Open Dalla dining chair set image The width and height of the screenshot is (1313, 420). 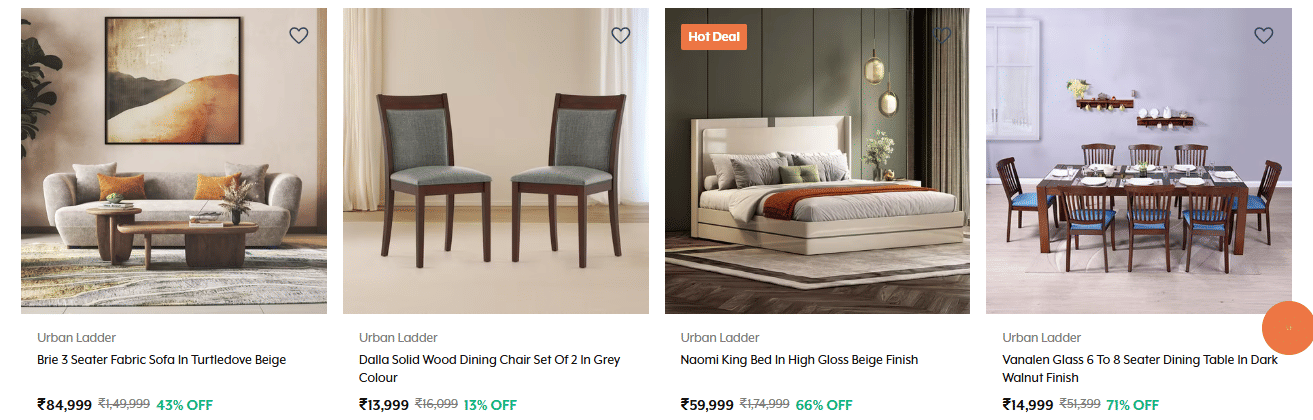point(496,161)
